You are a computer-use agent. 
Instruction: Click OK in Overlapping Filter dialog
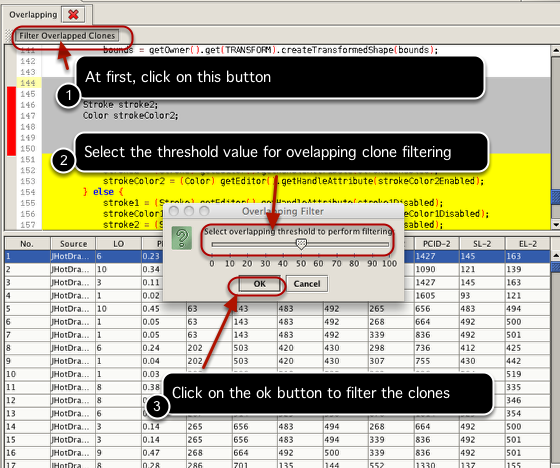(260, 284)
